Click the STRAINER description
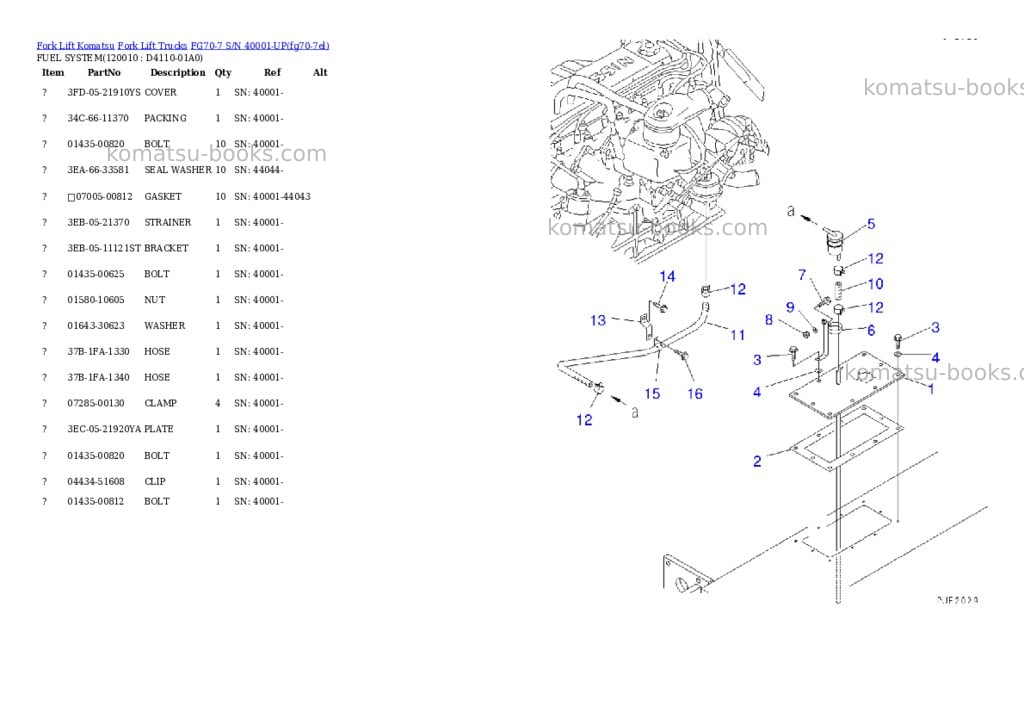This screenshot has width=1024, height=725. pyautogui.click(x=168, y=222)
